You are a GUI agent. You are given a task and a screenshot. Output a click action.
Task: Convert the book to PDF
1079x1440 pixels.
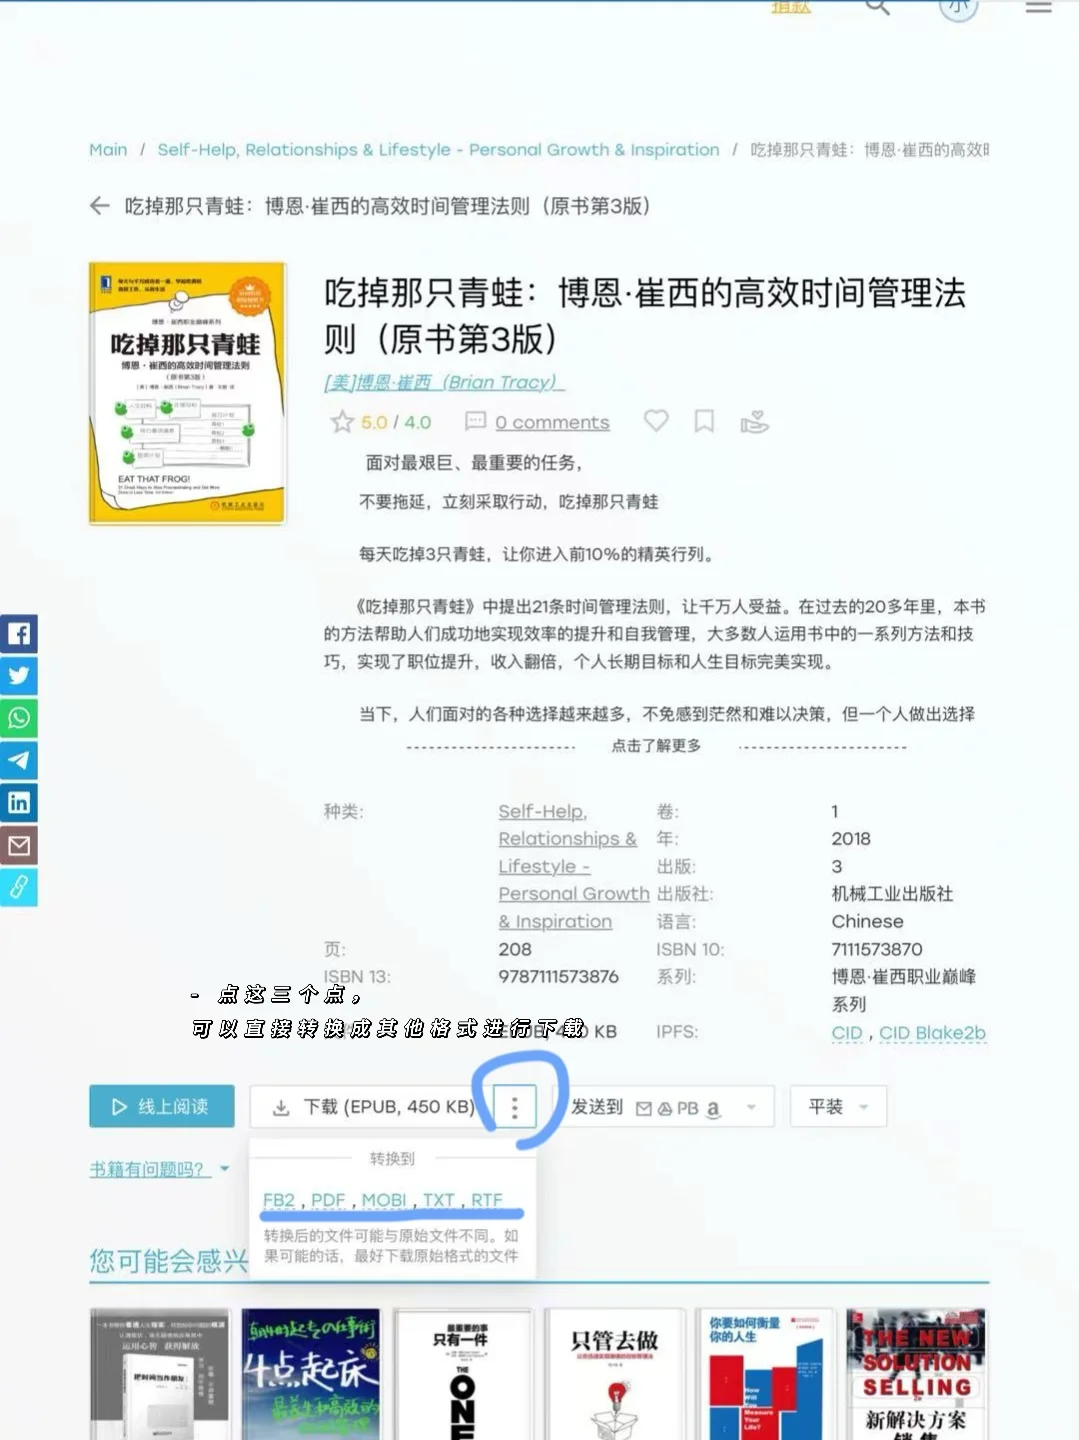click(328, 1200)
